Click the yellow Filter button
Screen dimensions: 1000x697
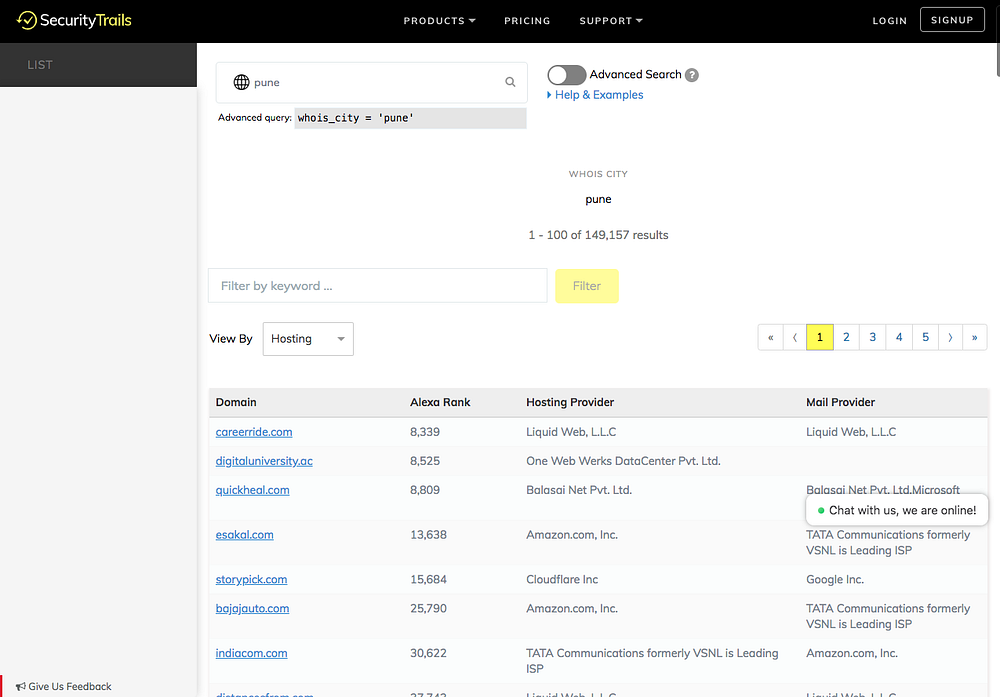click(587, 286)
